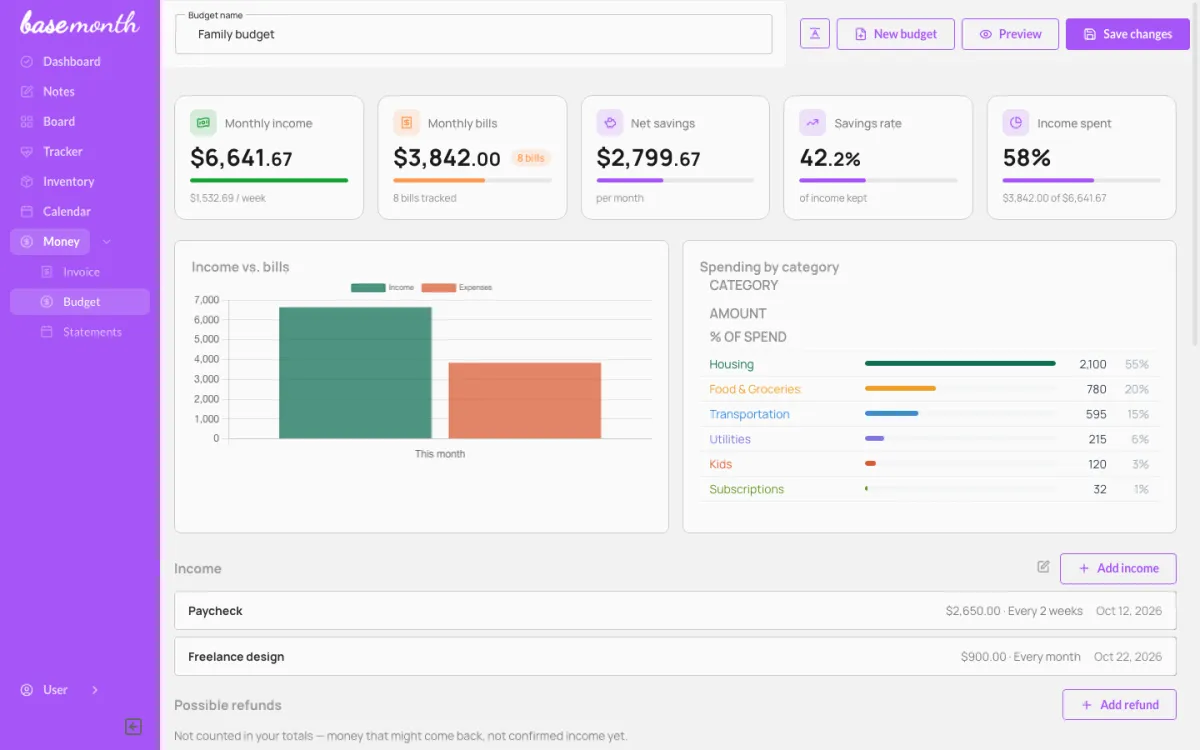The image size is (1200, 750).
Task: Select the Kids category row
Action: 929,464
